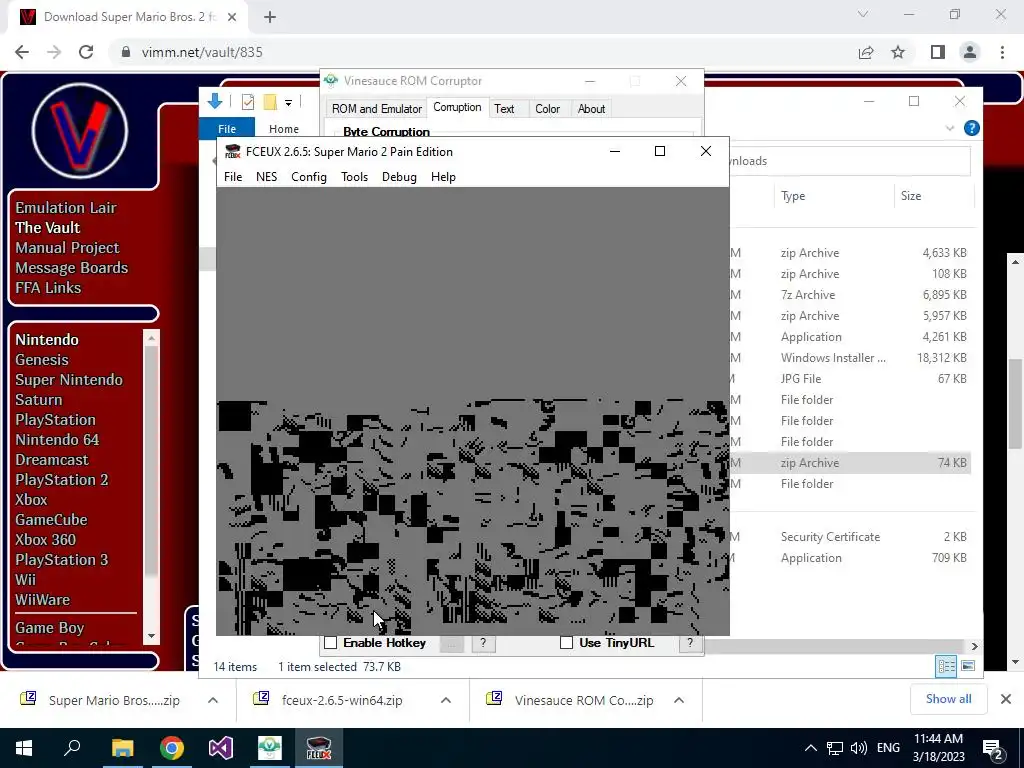Show hidden system tray icons
This screenshot has height=768, width=1024.
point(810,748)
